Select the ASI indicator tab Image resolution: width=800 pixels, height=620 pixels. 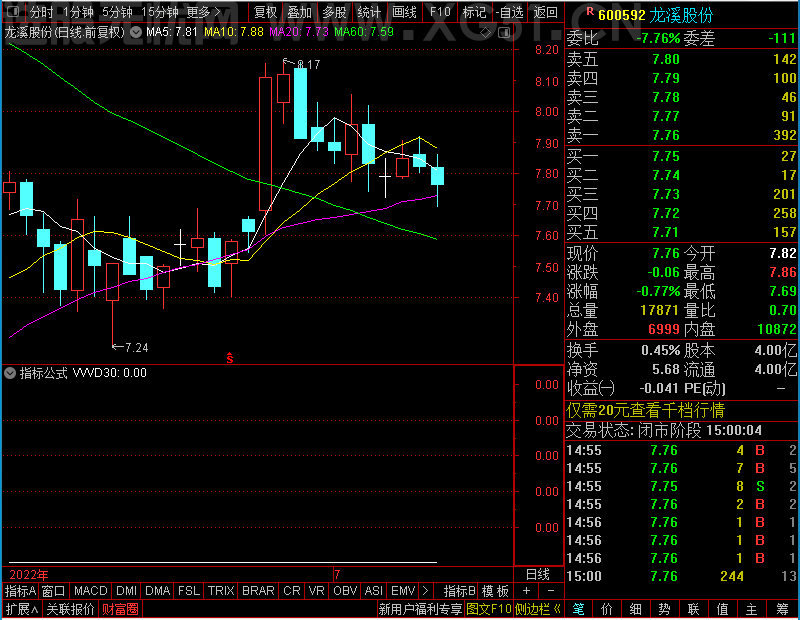point(373,591)
